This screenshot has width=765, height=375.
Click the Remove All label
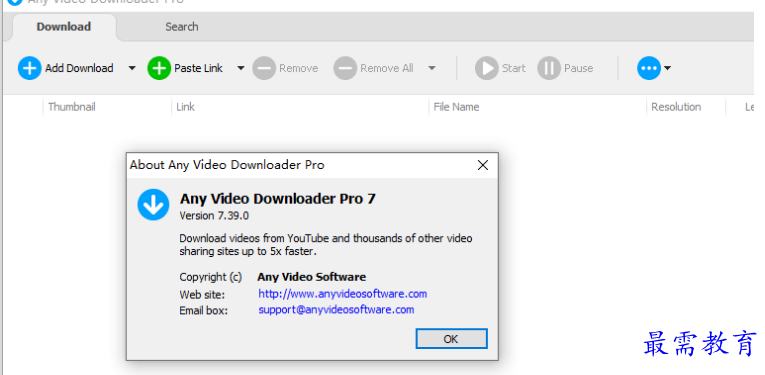[386, 68]
